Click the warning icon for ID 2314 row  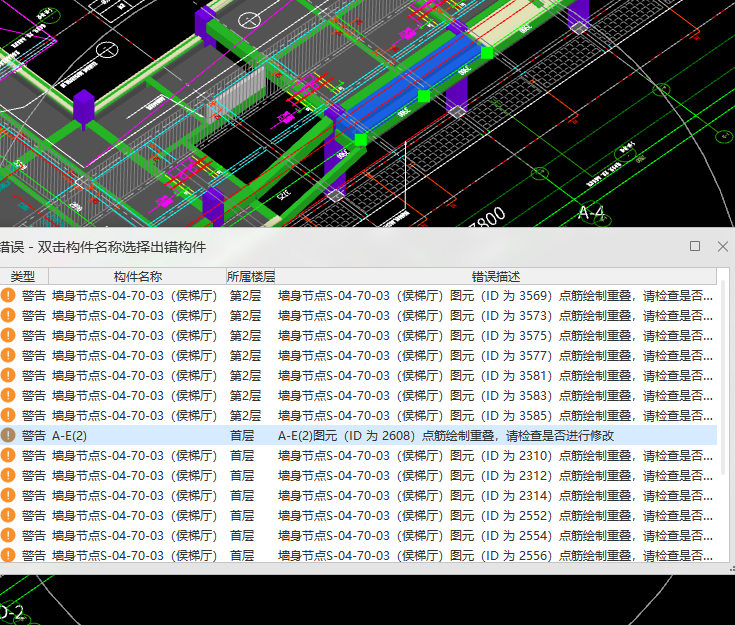[8, 496]
